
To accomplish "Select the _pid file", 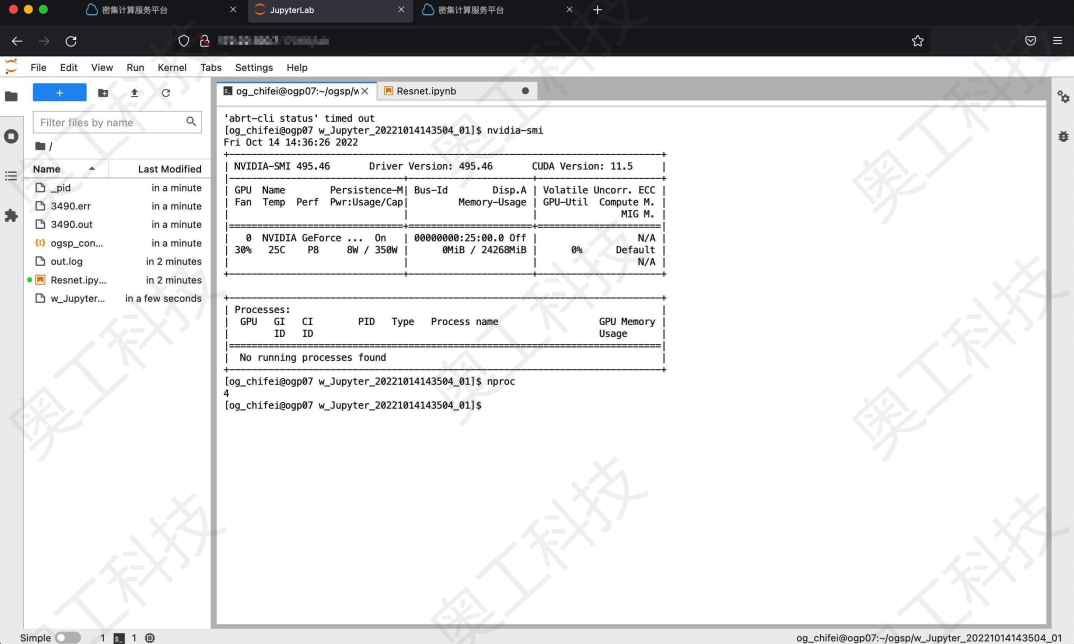I will point(117,188).
